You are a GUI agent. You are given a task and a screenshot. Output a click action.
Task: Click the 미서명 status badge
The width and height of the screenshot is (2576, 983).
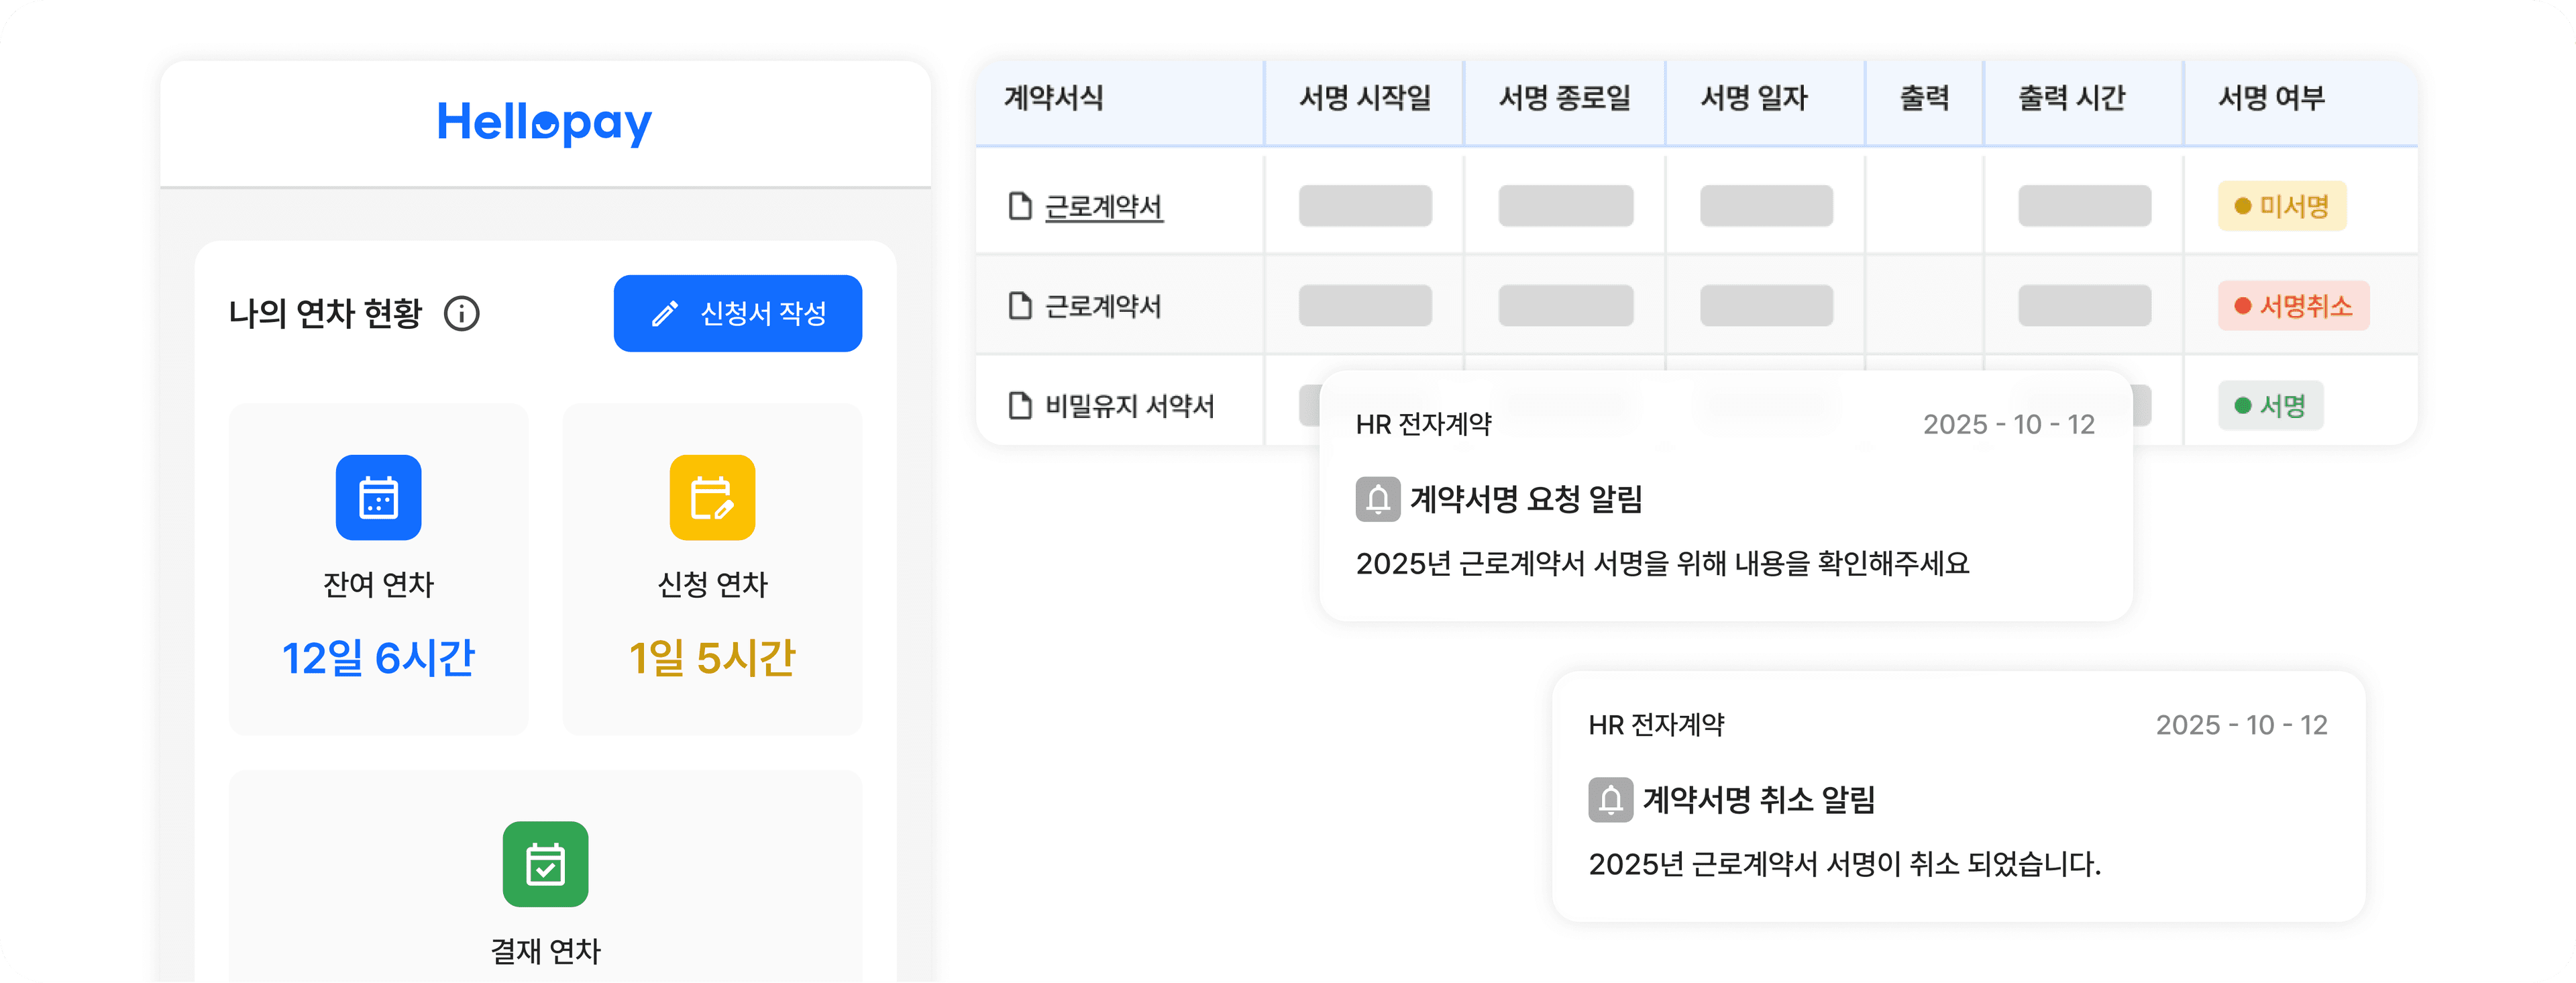click(2282, 206)
